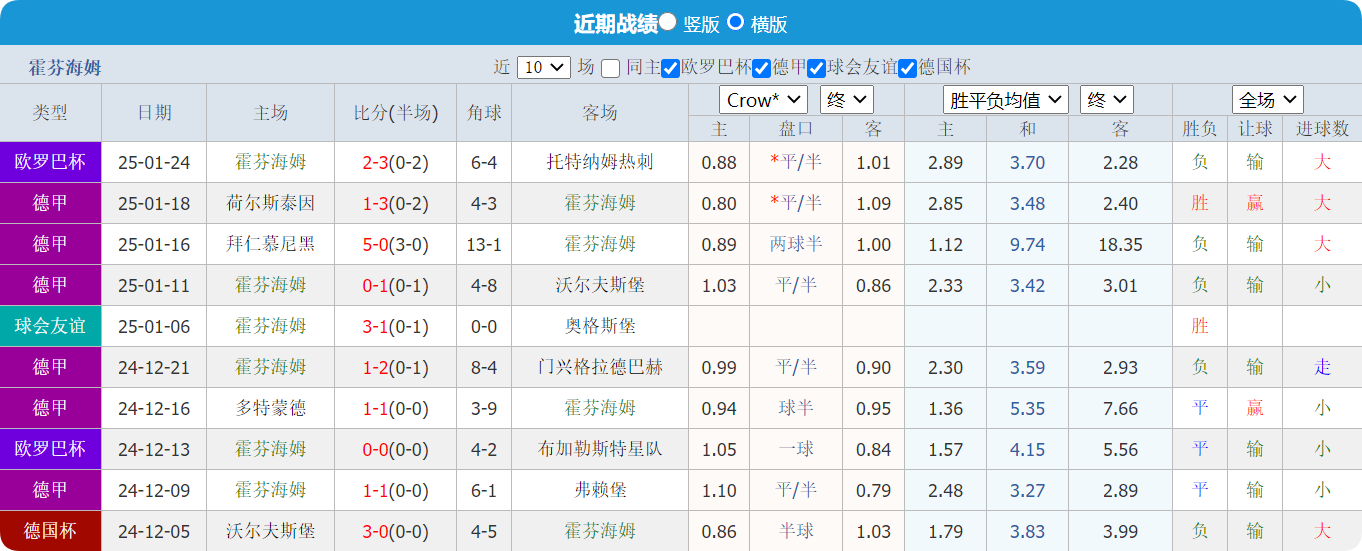
Task: Click the 托特纳姆热刺 team link
Action: (600, 162)
